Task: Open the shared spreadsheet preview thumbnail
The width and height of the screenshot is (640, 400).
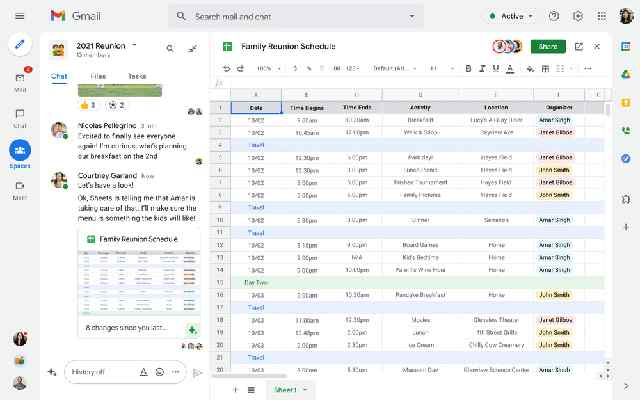Action: tap(139, 282)
